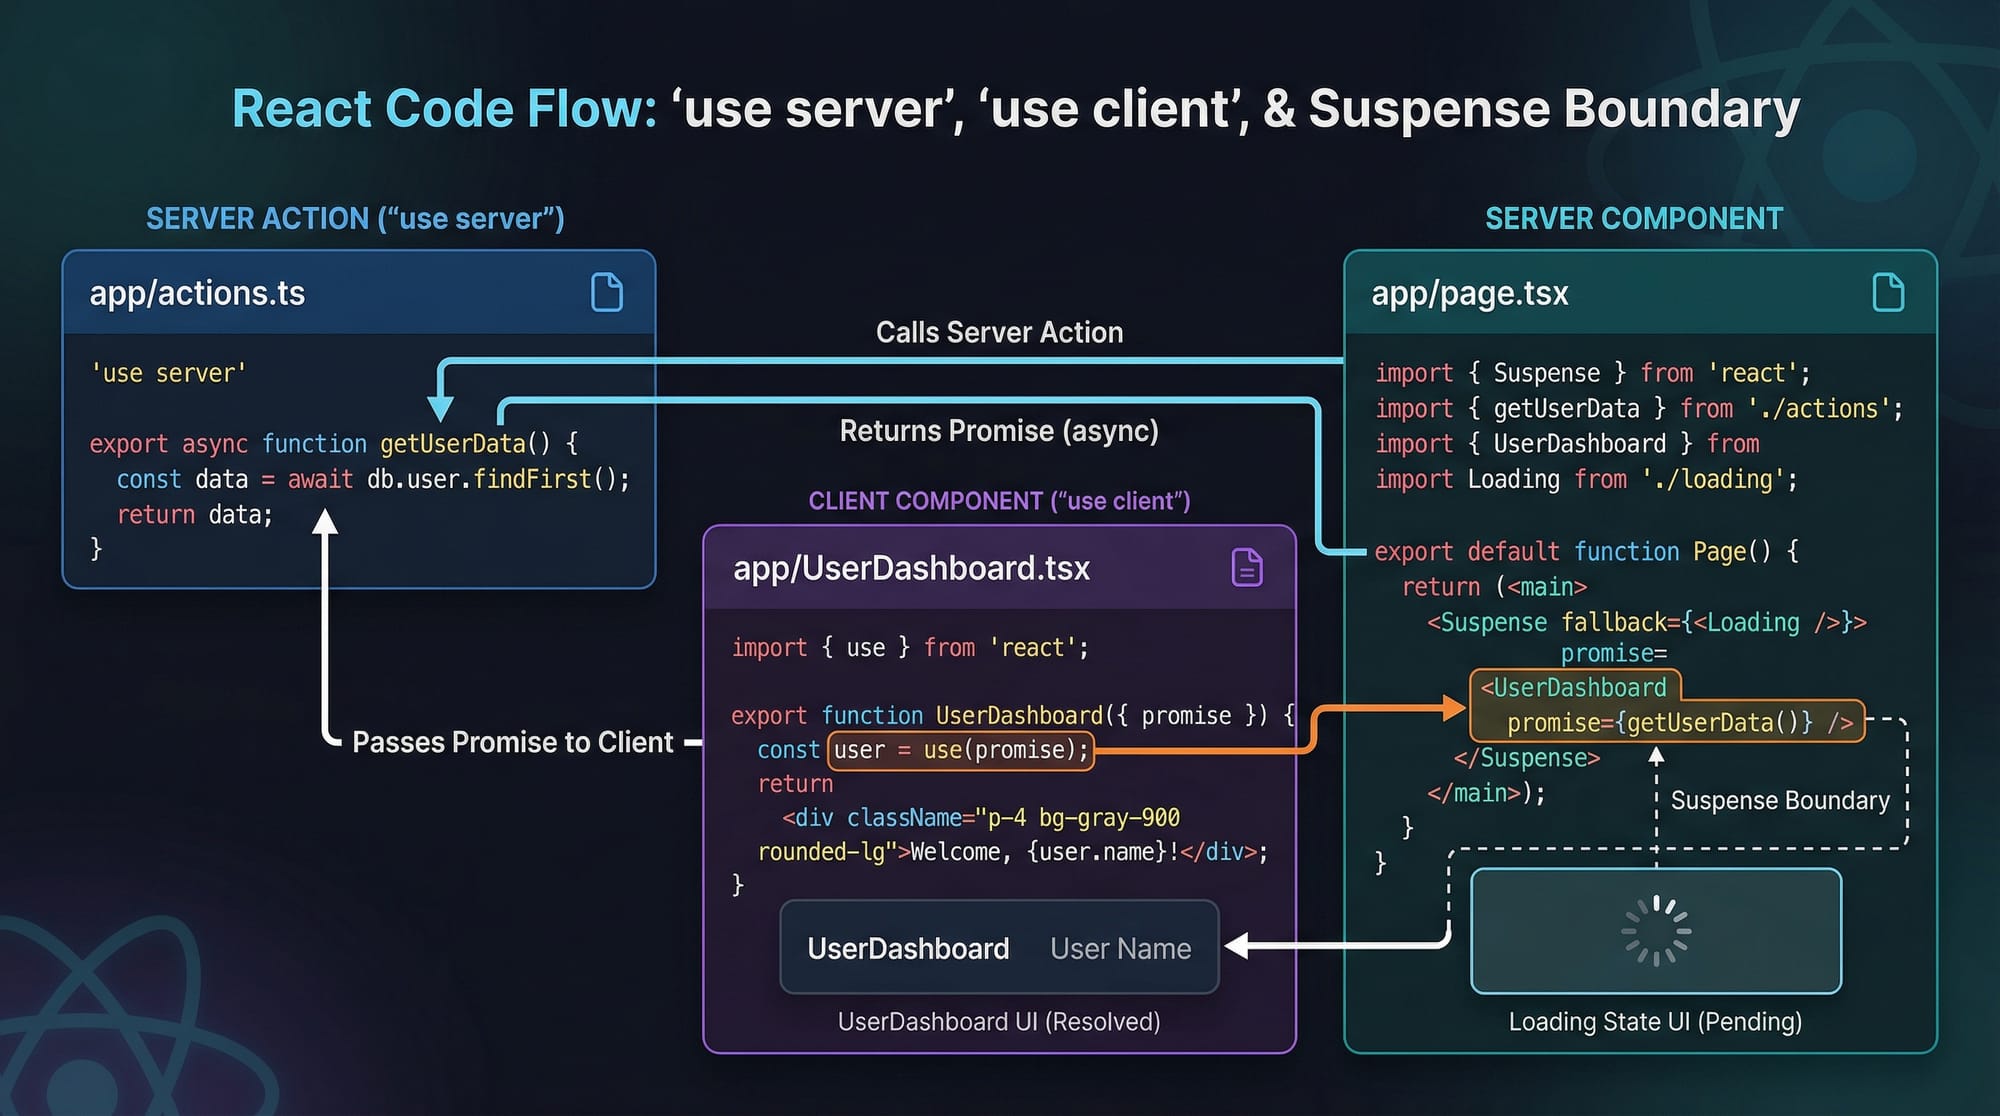Click the highlighted user = use(promise) code
The height and width of the screenshot is (1116, 2000).
pyautogui.click(x=960, y=750)
